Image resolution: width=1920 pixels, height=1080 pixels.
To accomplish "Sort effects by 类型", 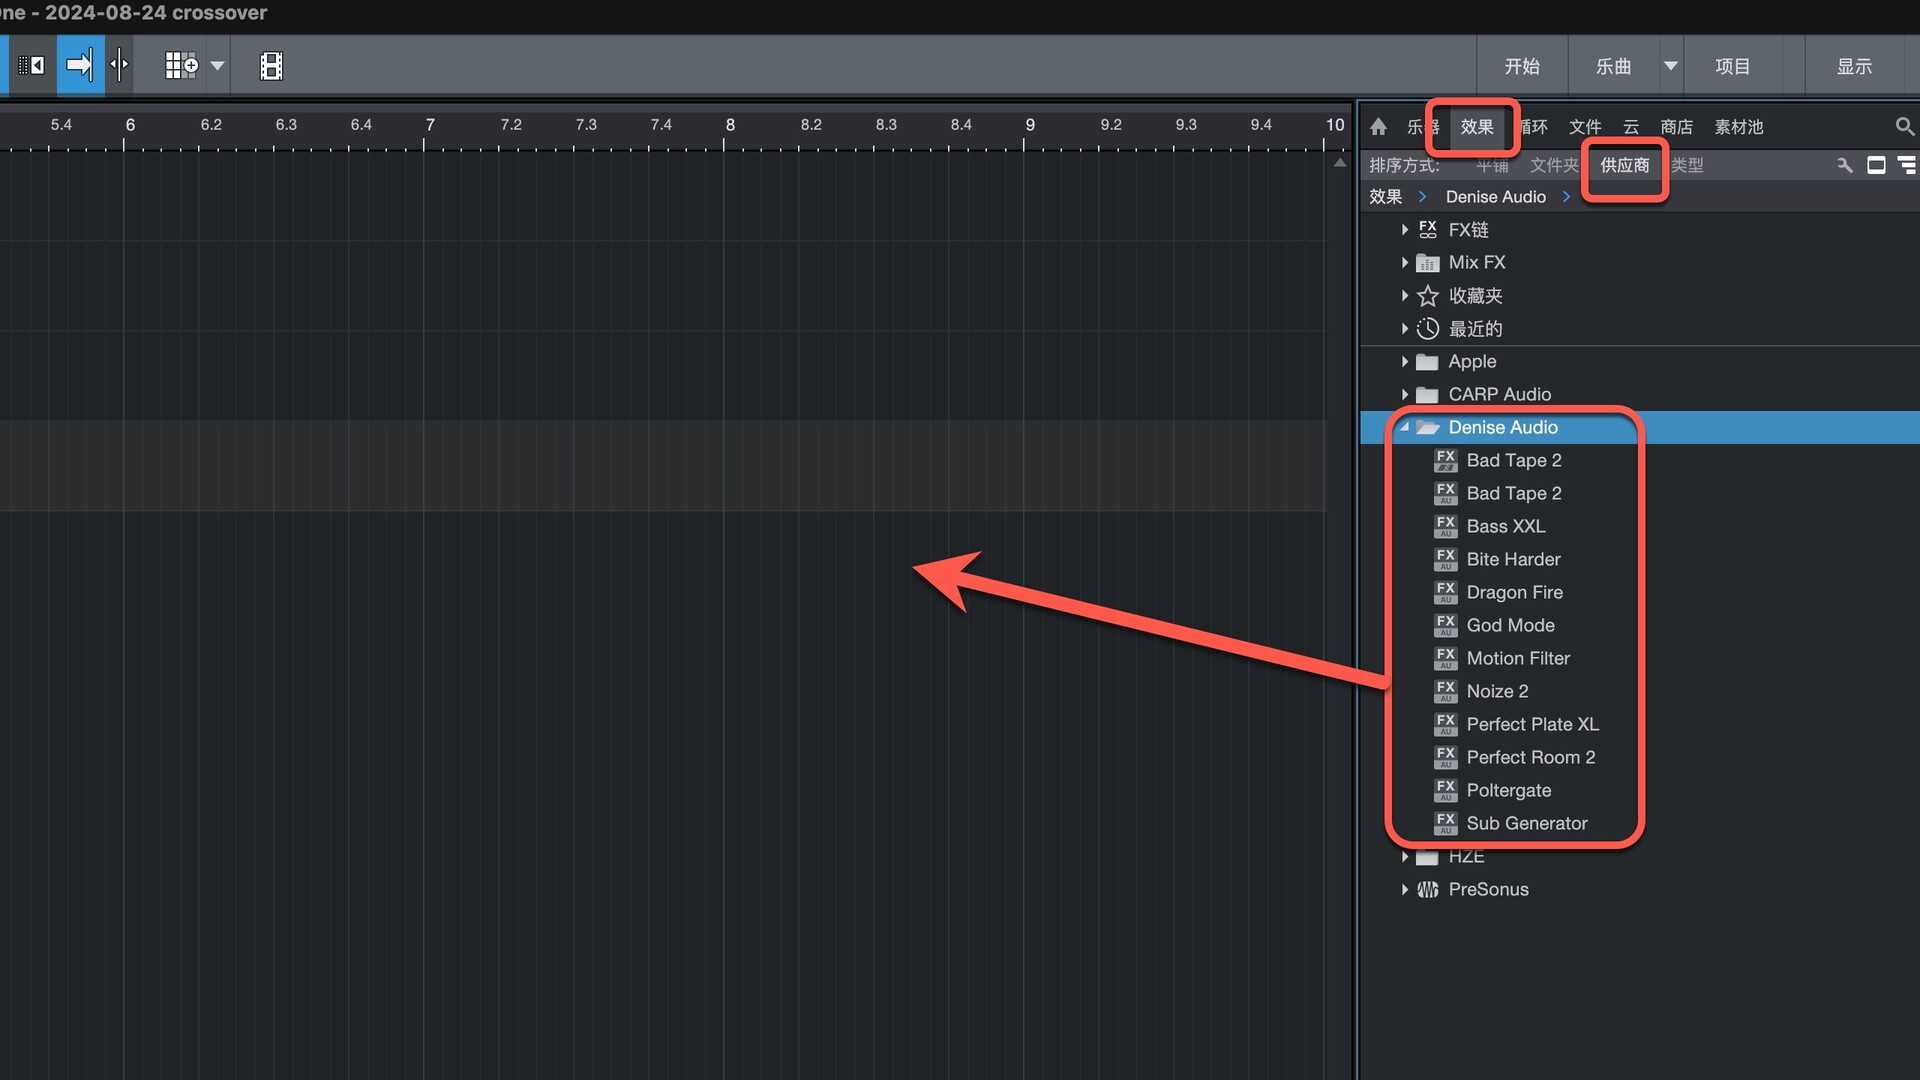I will [1687, 165].
